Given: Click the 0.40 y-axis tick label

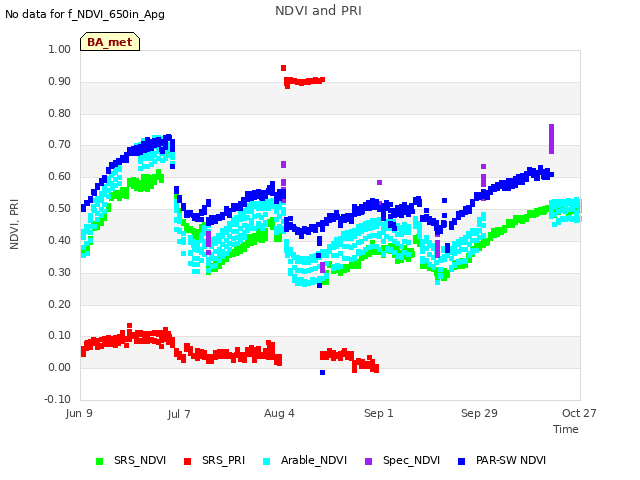Looking at the screenshot, I should (x=60, y=240).
